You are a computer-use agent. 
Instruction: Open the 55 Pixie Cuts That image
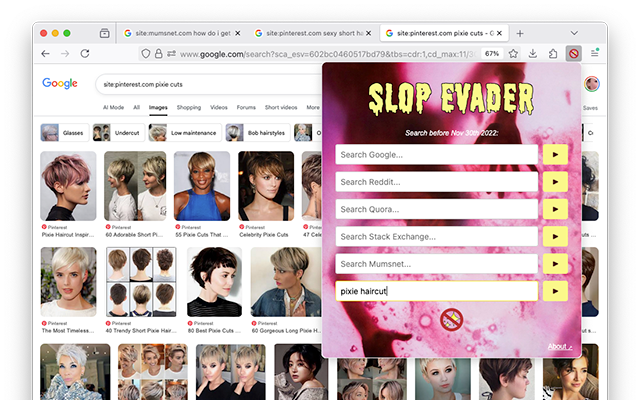(x=202, y=186)
